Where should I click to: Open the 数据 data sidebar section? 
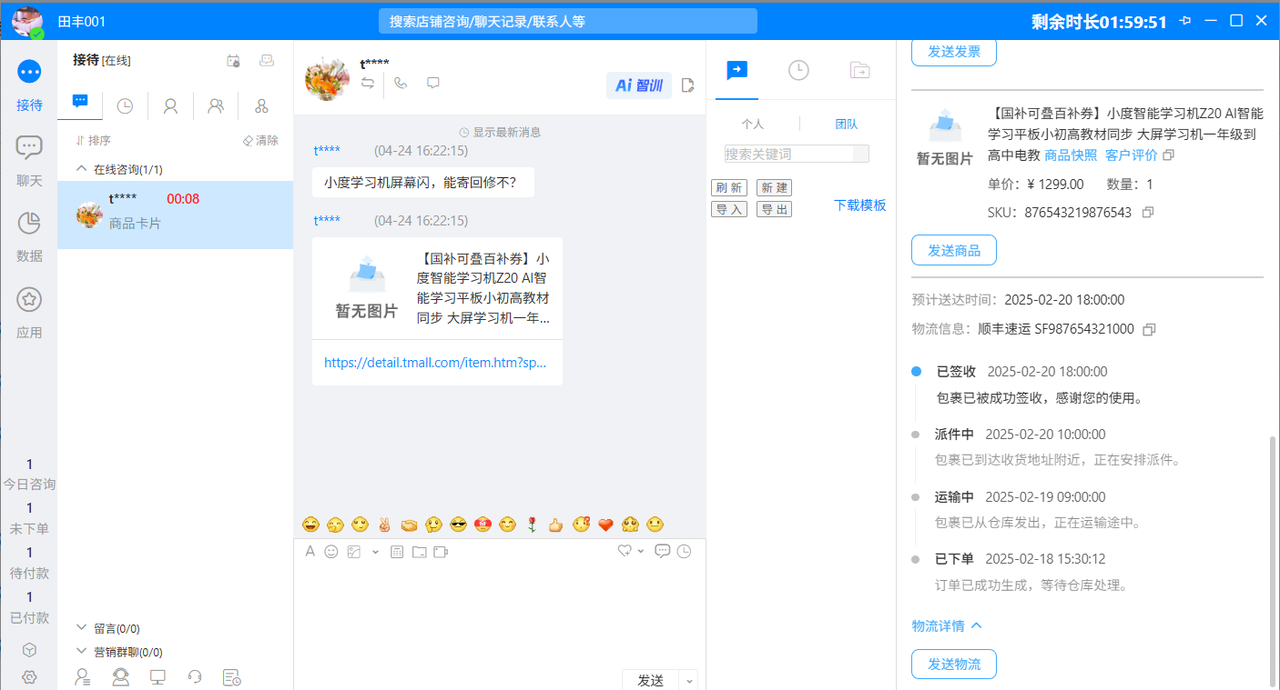[29, 236]
